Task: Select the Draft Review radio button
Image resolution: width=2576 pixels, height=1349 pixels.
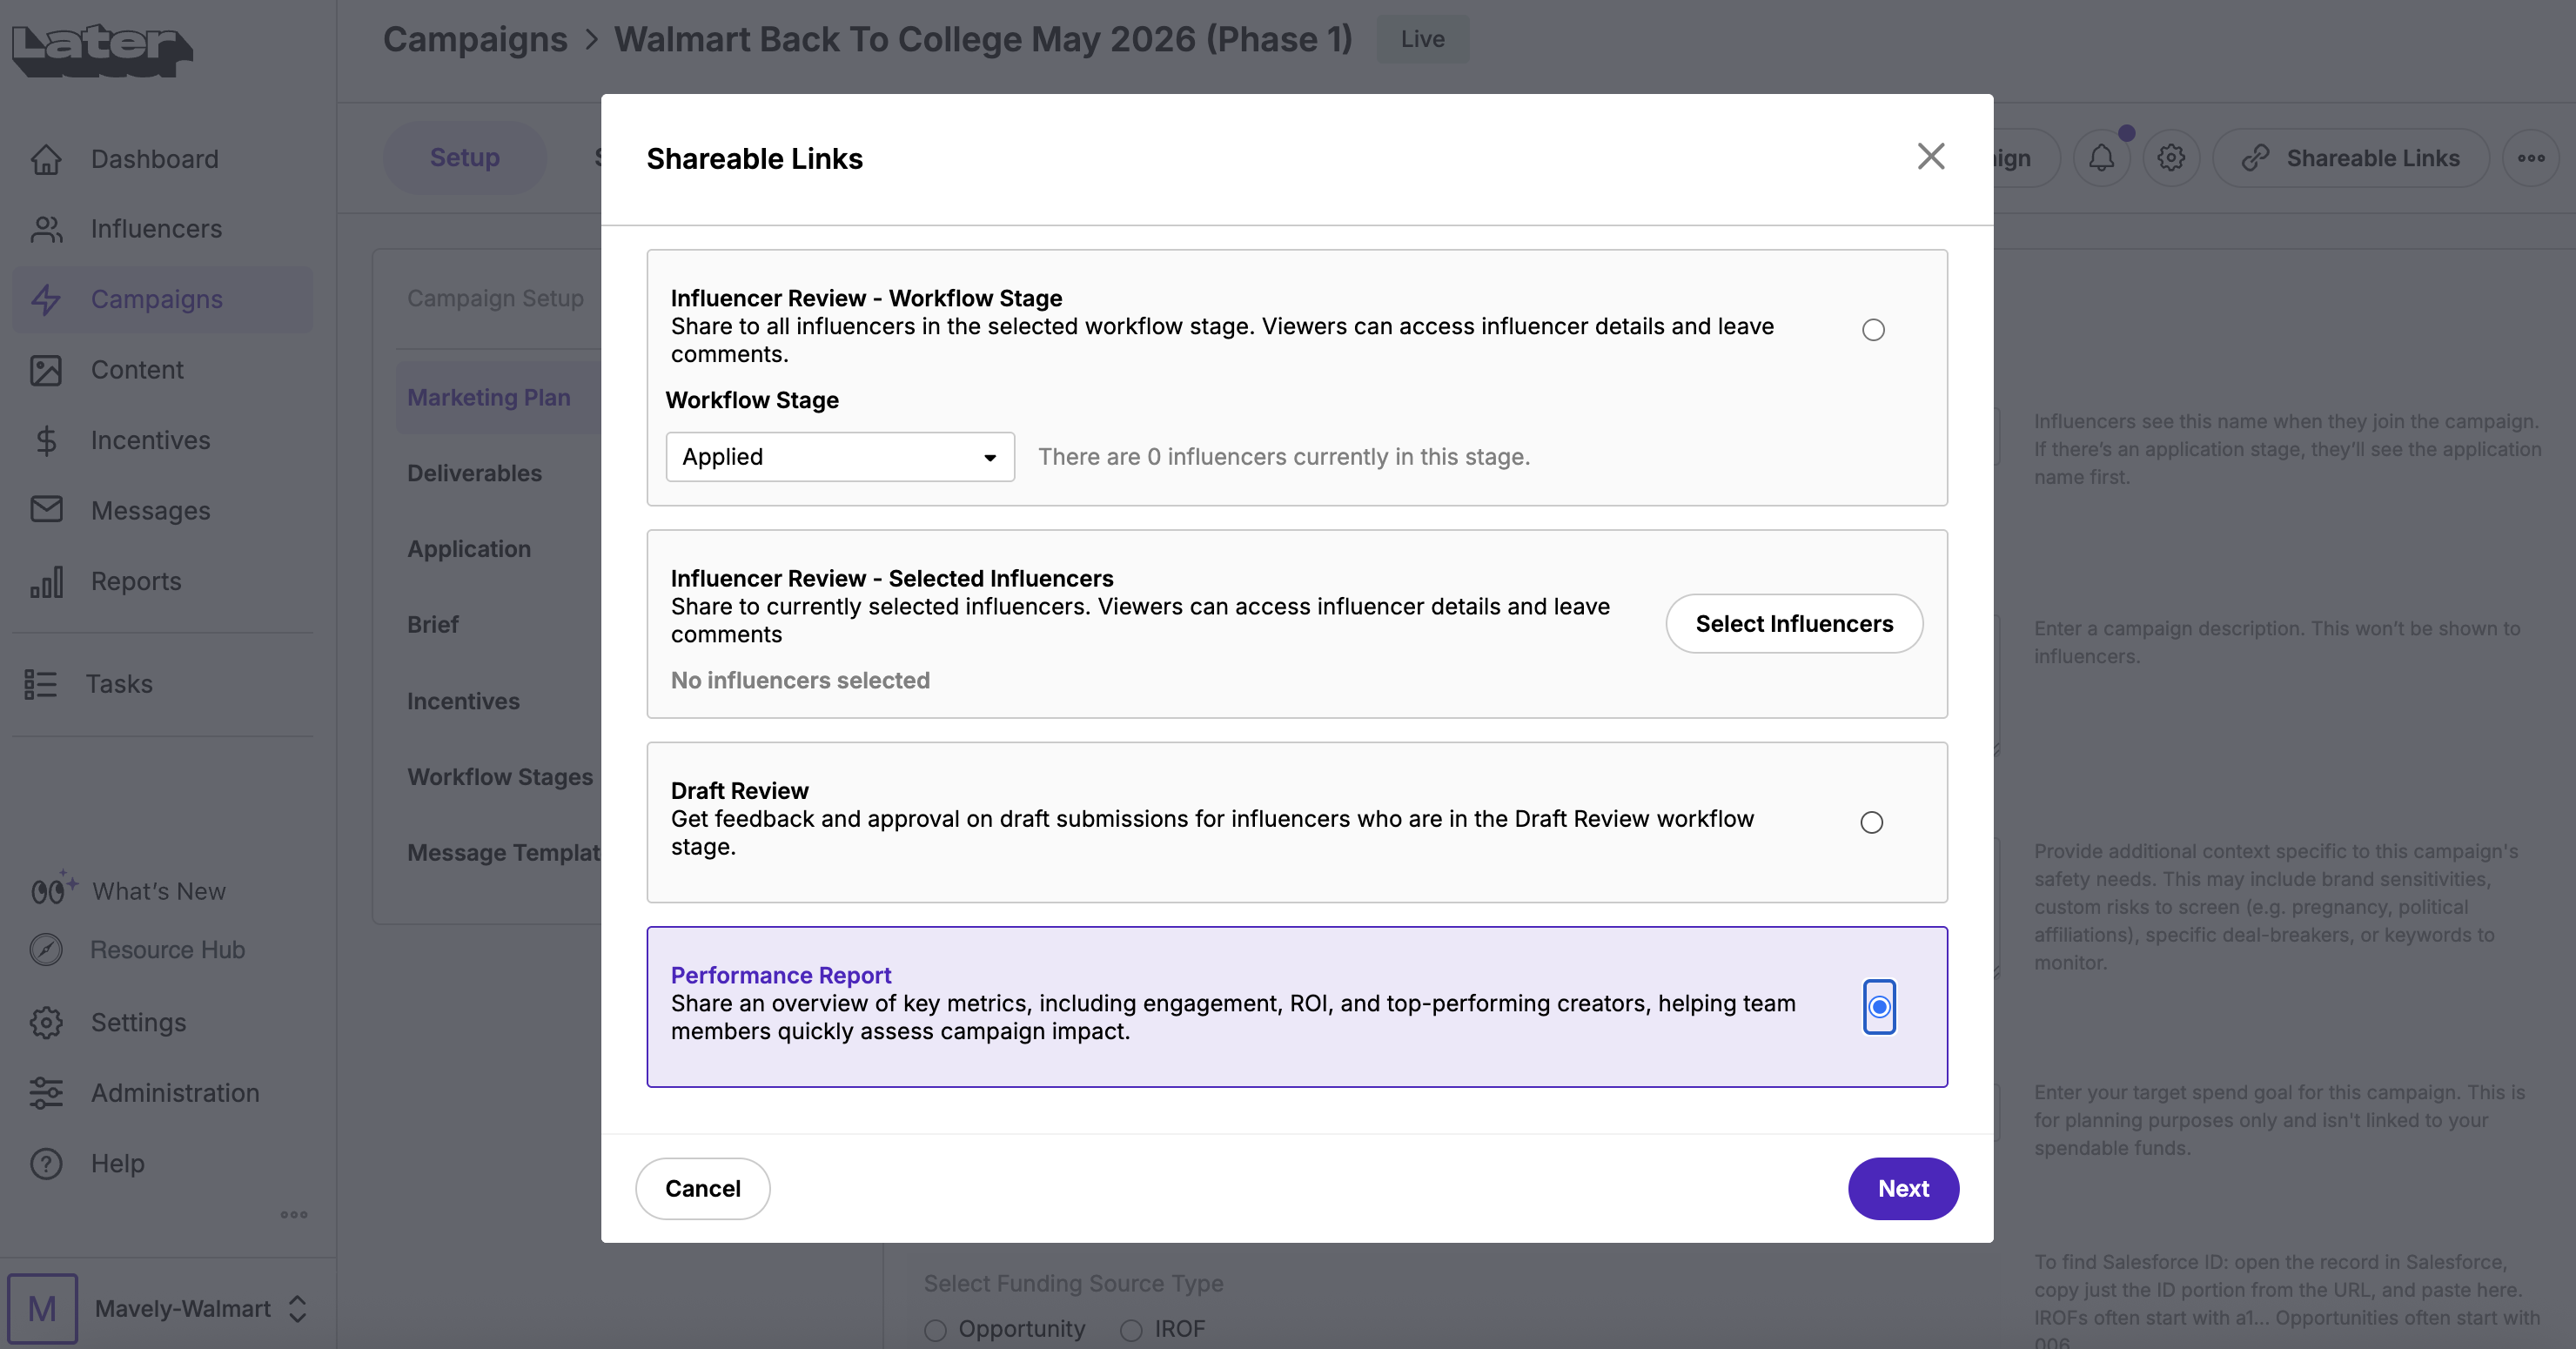Action: (1871, 822)
